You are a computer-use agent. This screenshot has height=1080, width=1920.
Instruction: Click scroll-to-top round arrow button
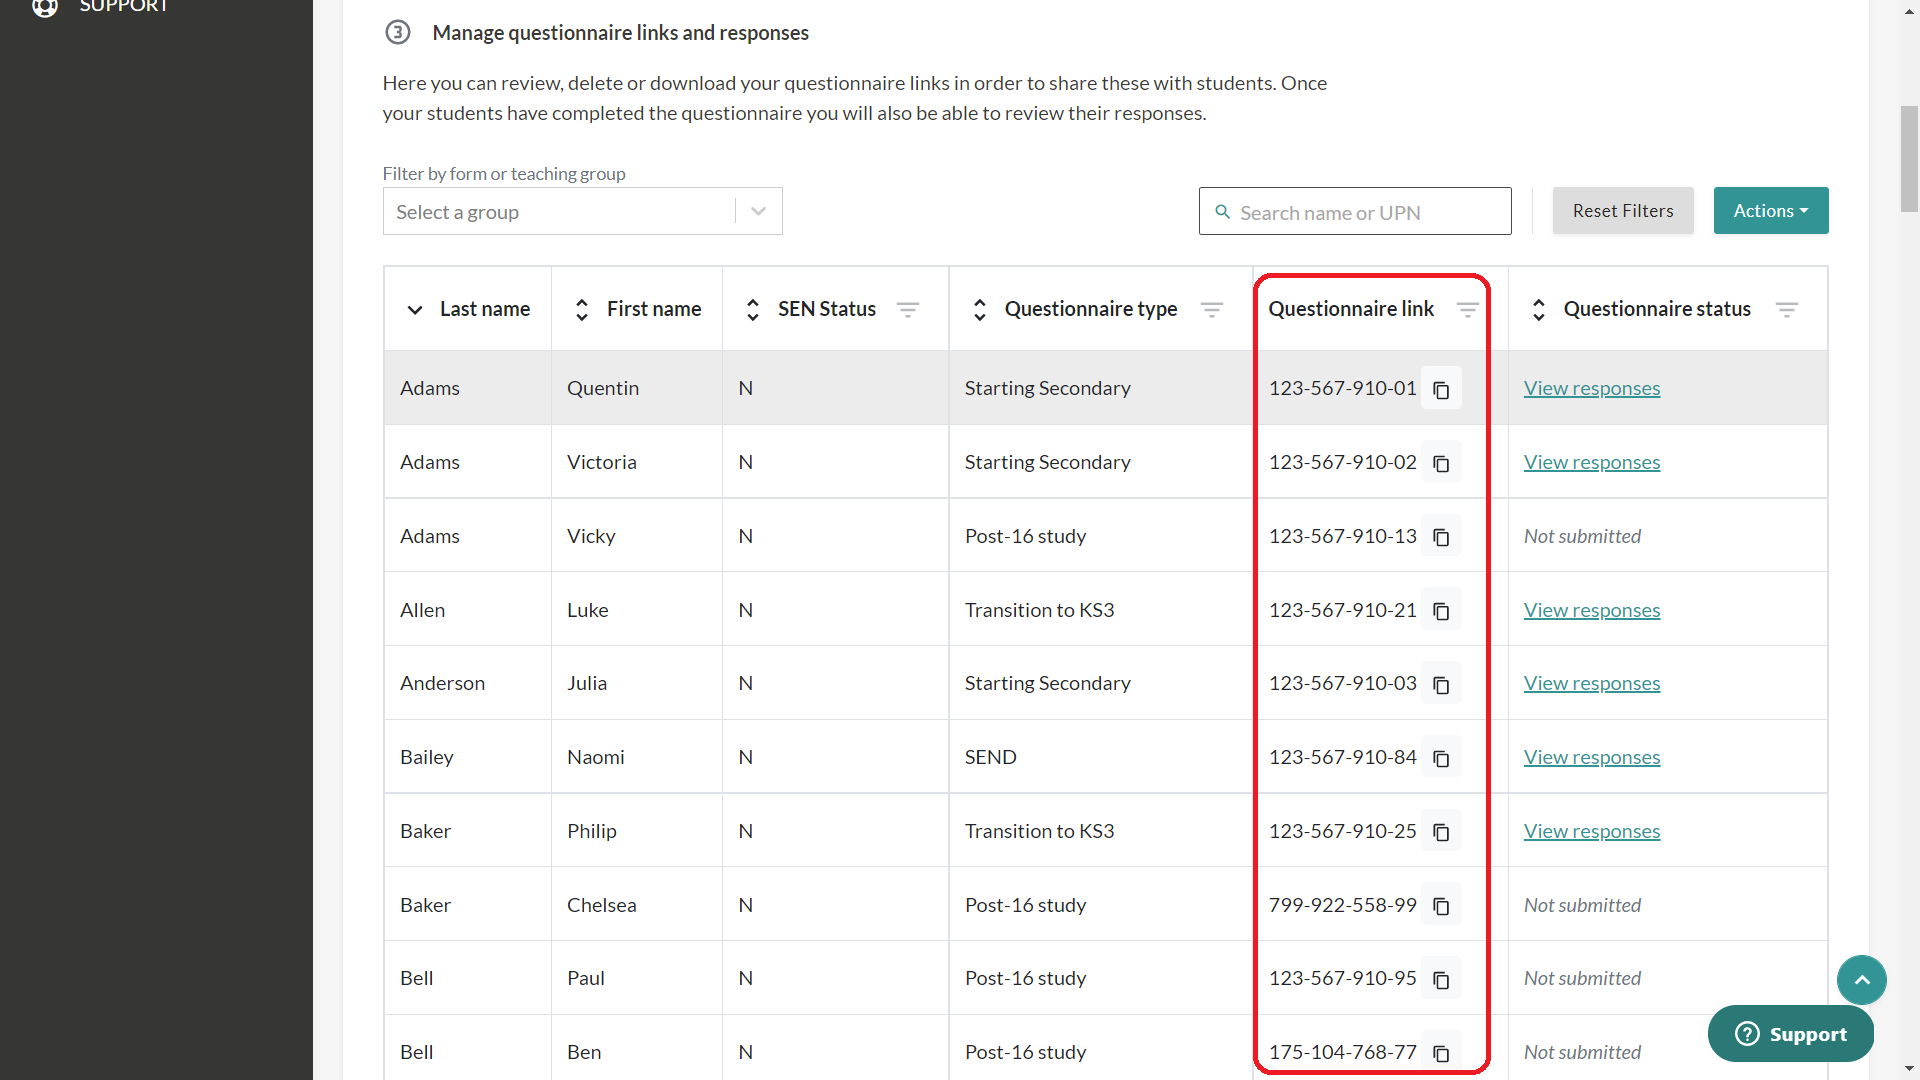pyautogui.click(x=1861, y=980)
